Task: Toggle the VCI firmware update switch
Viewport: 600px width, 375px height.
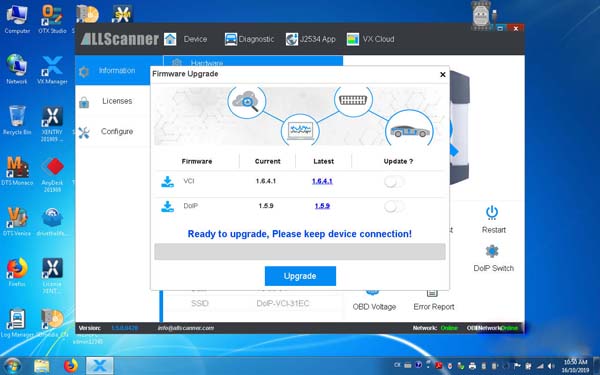Action: [394, 181]
